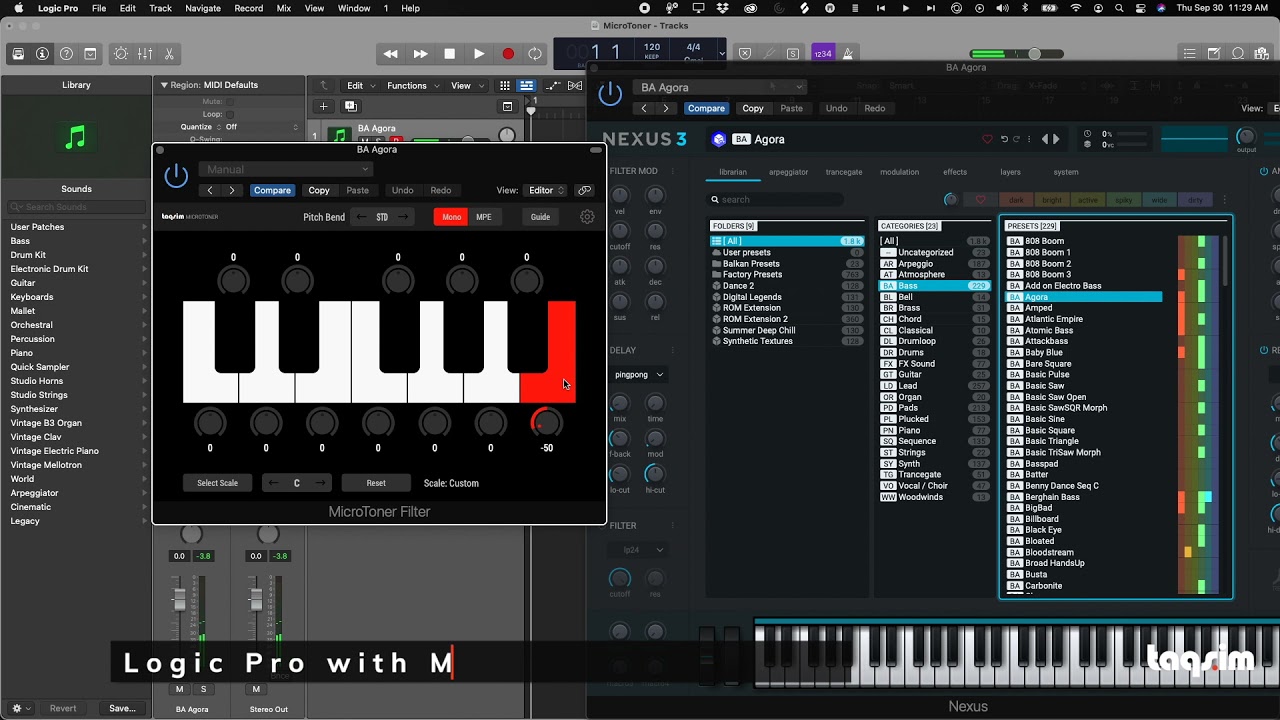Collapse the Region MIDI Defaults disclosure triangle

coord(164,85)
